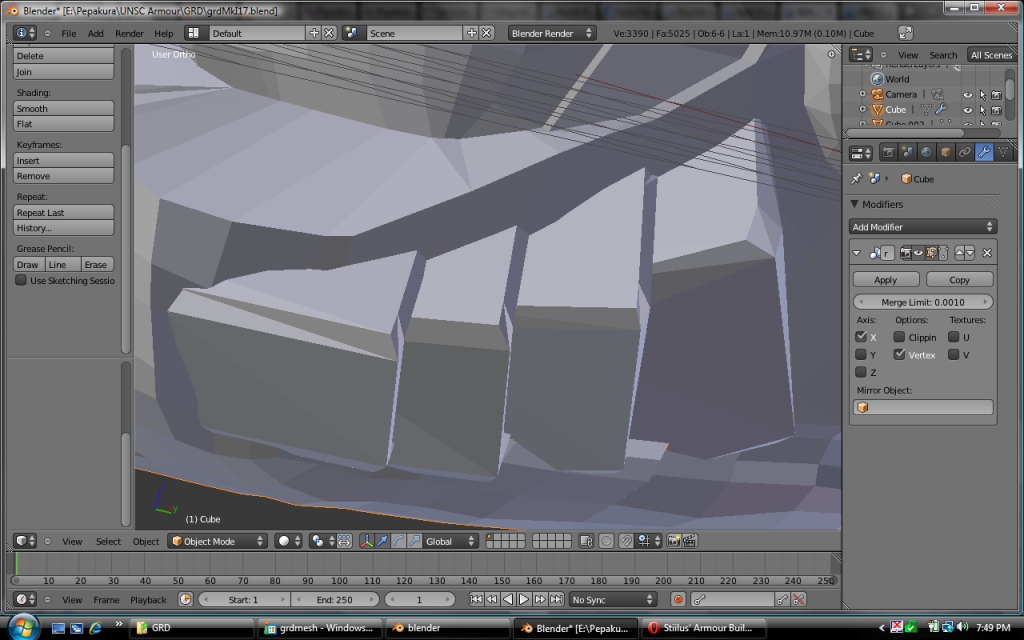Enable the Y axis mirror checkbox
1024x640 pixels.
[x=861, y=355]
